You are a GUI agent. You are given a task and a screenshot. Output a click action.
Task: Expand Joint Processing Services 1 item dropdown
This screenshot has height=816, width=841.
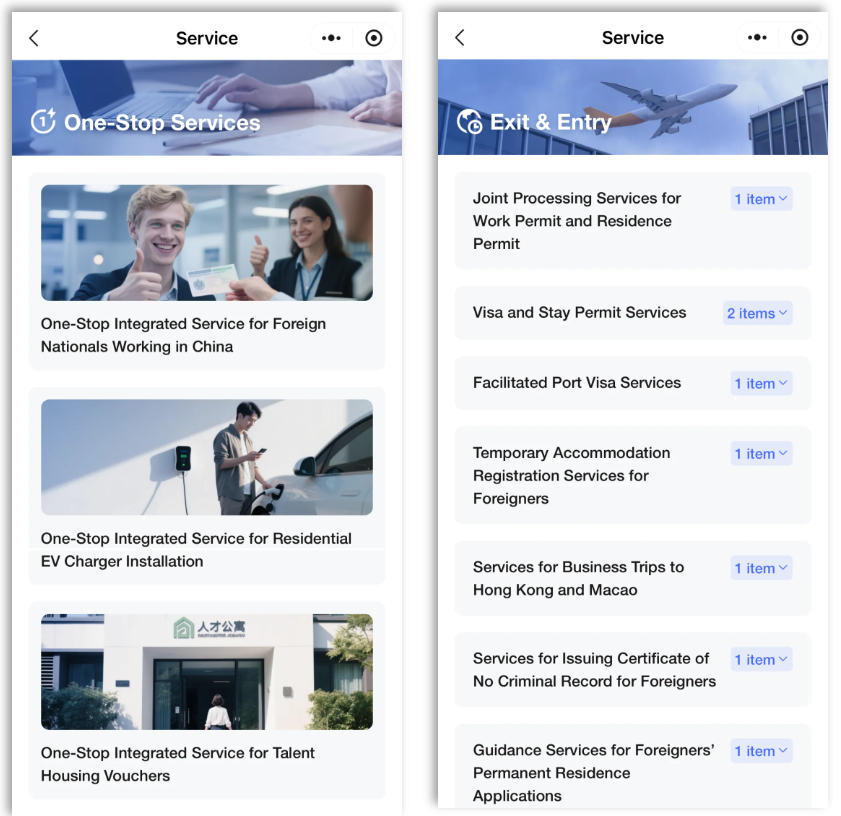[x=761, y=199]
